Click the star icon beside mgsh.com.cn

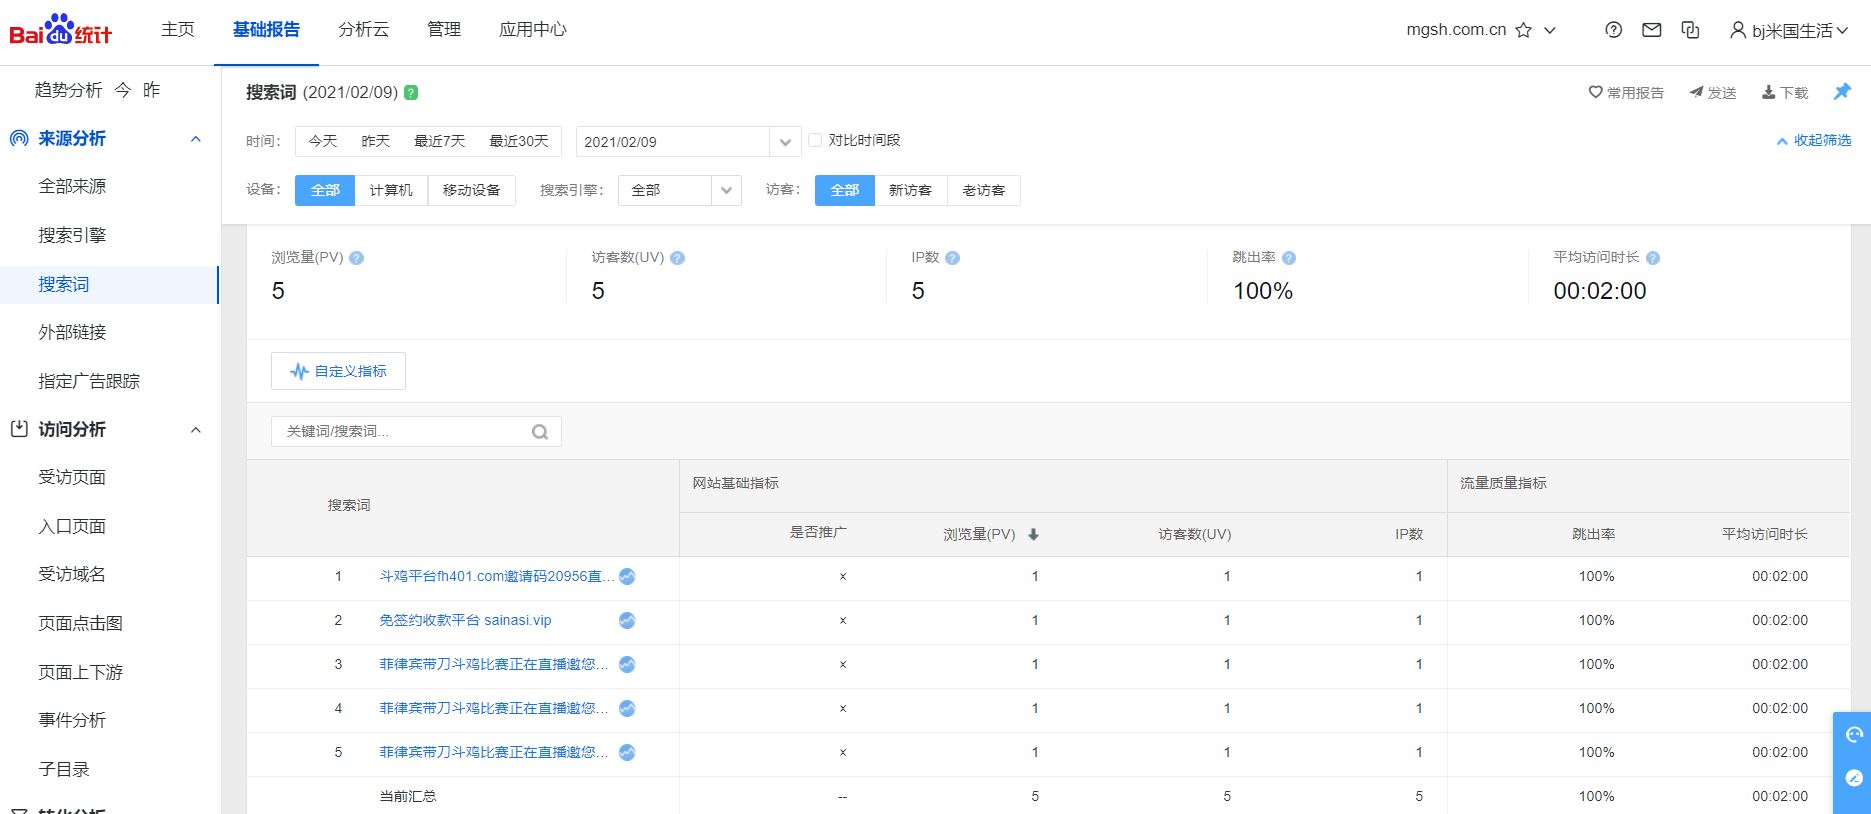1523,30
